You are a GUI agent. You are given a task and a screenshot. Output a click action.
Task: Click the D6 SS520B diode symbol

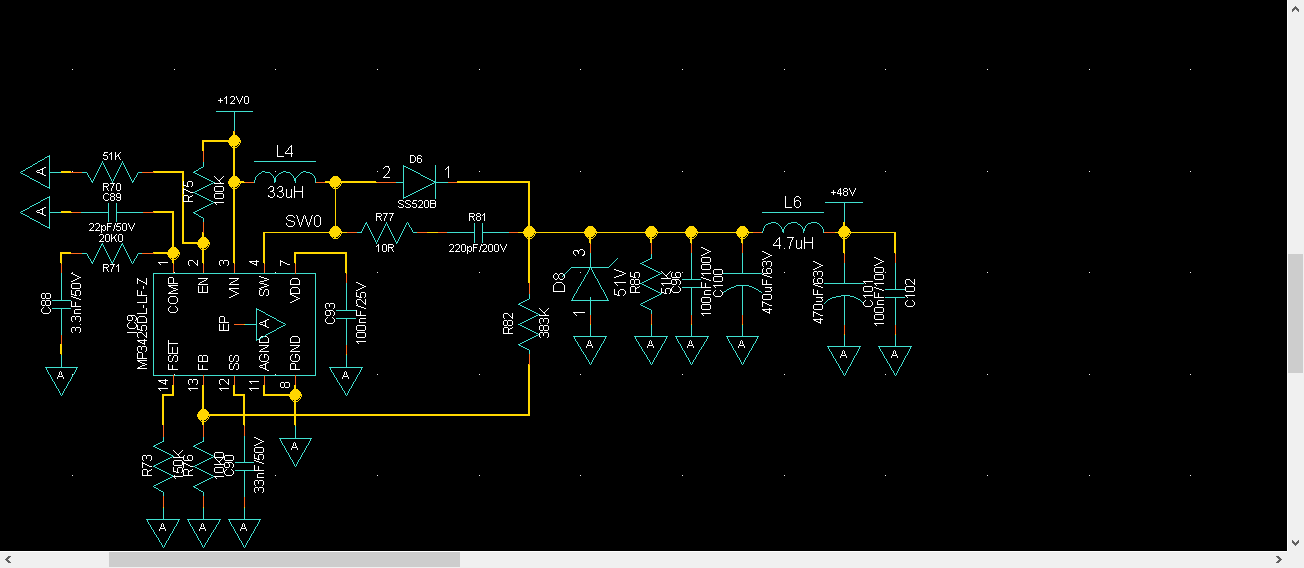pyautogui.click(x=419, y=182)
